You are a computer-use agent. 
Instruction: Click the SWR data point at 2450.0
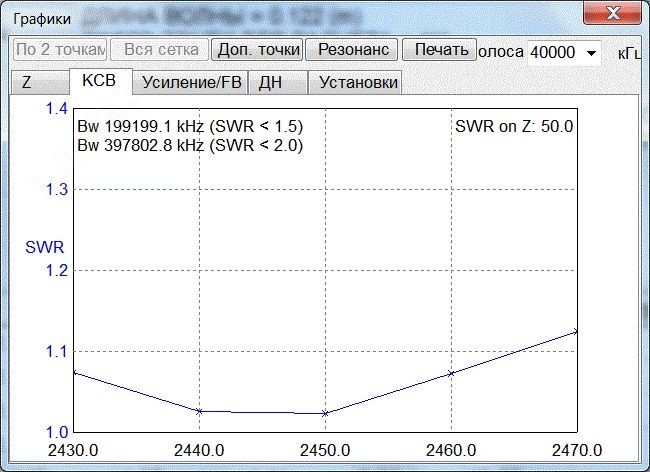coord(325,413)
